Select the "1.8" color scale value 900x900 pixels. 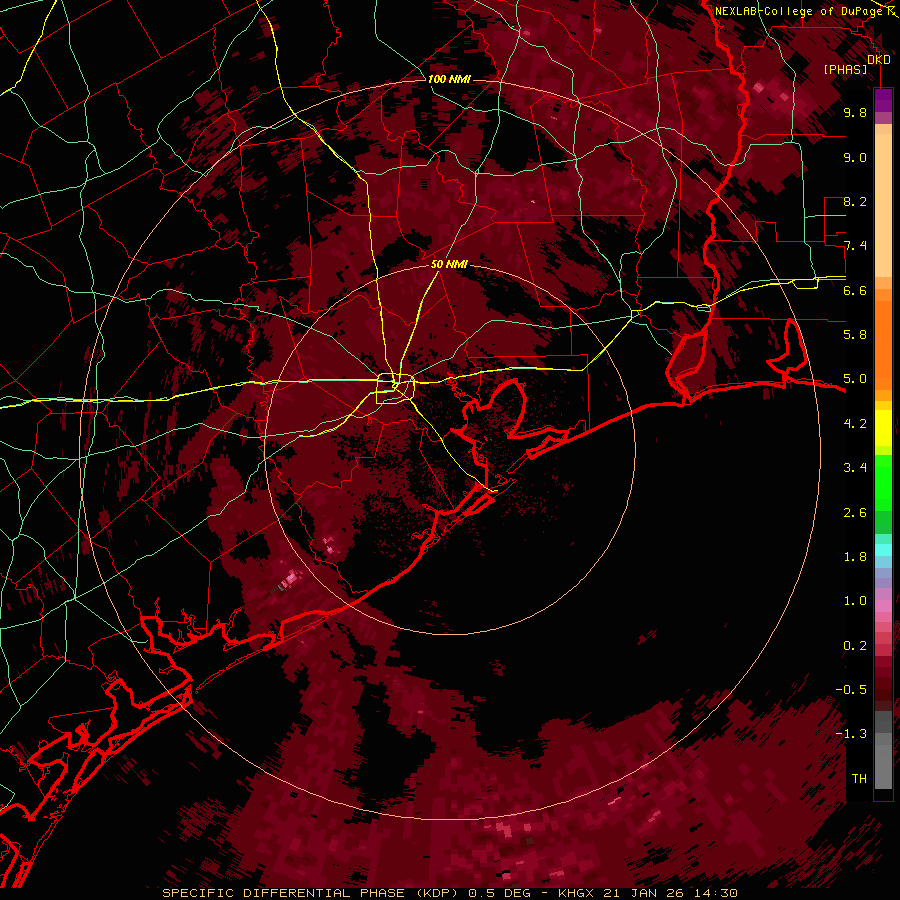tap(855, 557)
